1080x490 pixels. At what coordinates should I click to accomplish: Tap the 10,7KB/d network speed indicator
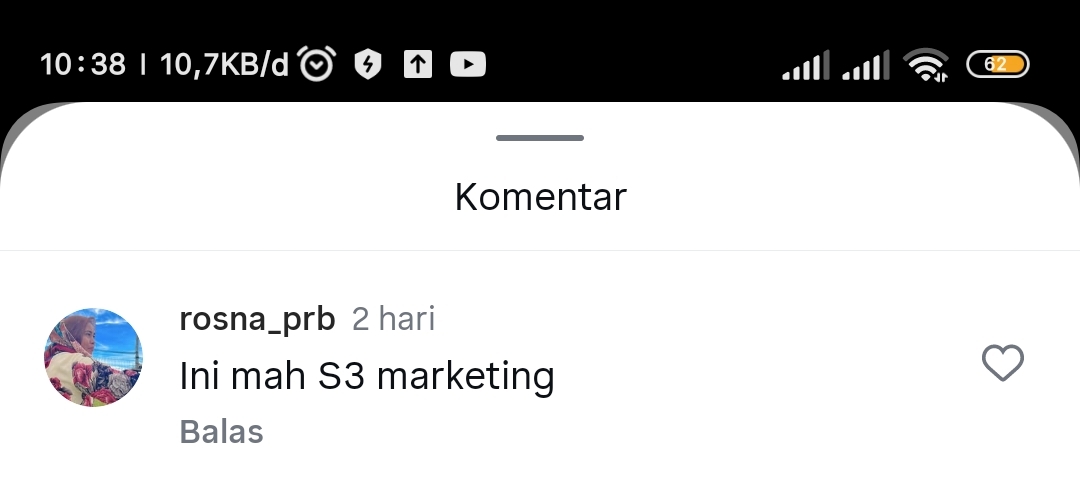[x=224, y=65]
